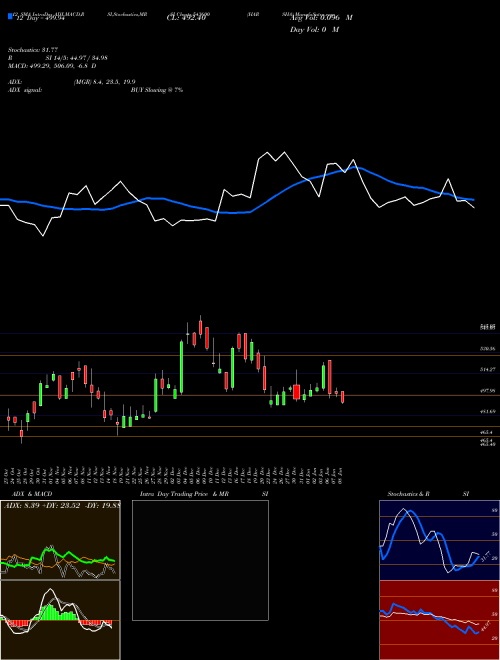500x660 pixels.
Task: Open the ADX indicator mini chart
Action: [60, 540]
